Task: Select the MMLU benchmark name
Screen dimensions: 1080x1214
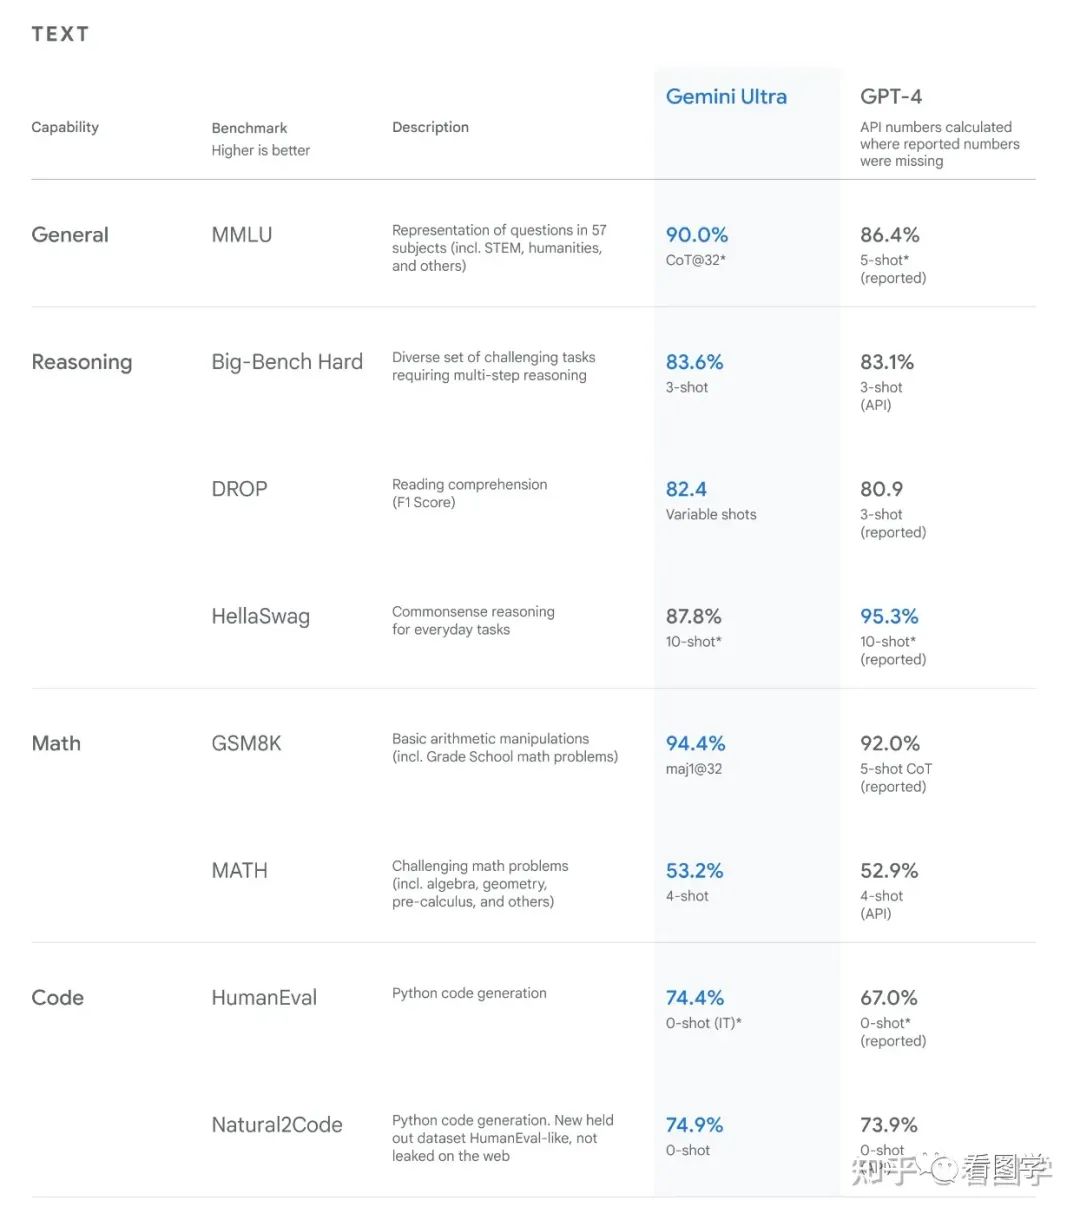Action: [242, 235]
